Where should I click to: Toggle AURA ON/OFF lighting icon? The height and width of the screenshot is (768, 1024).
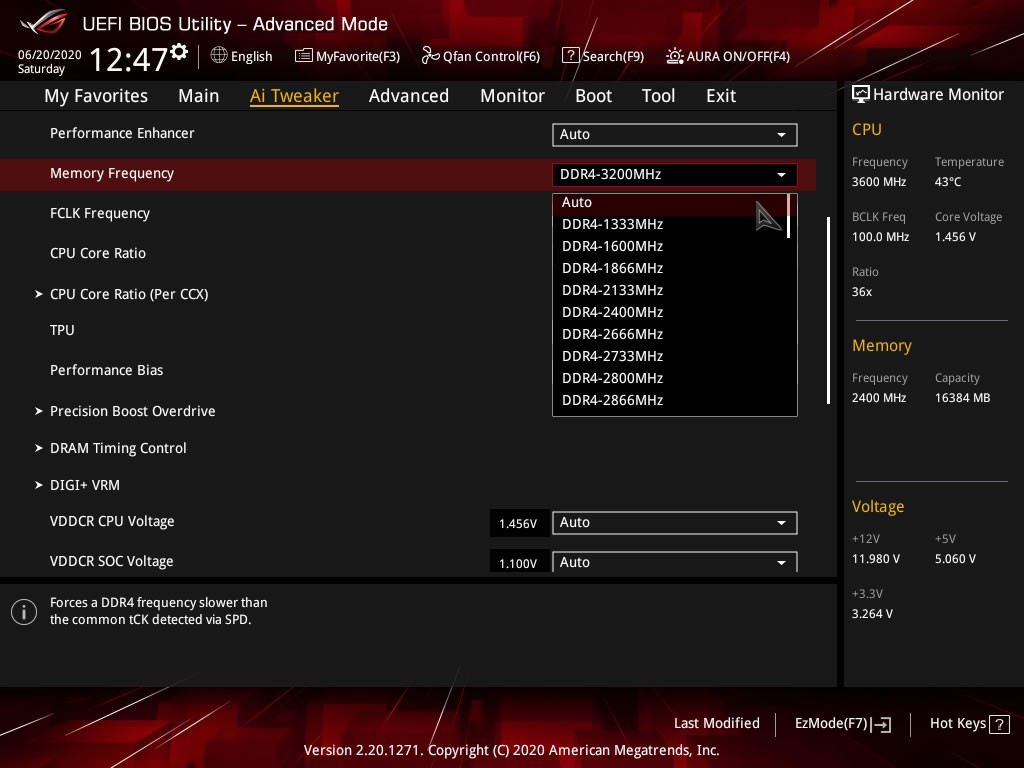pyautogui.click(x=675, y=56)
